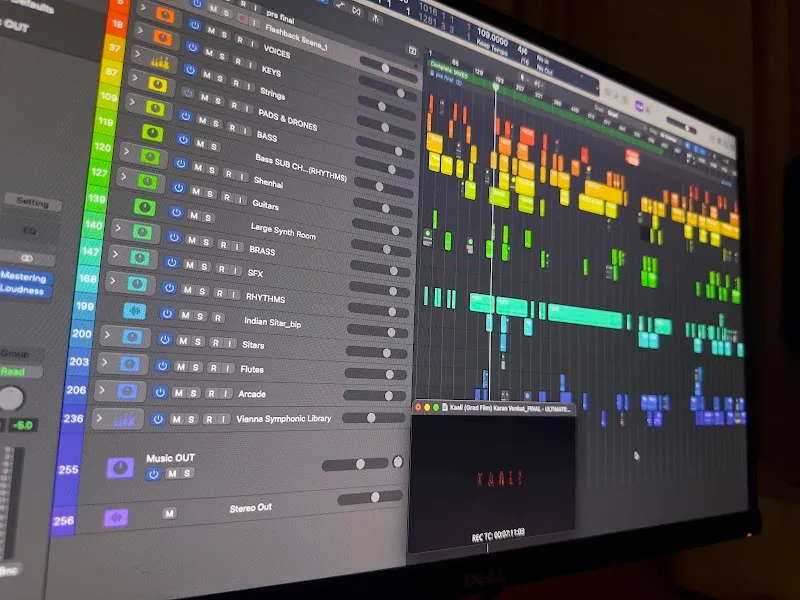Open the Read automation mode menu

(19, 371)
